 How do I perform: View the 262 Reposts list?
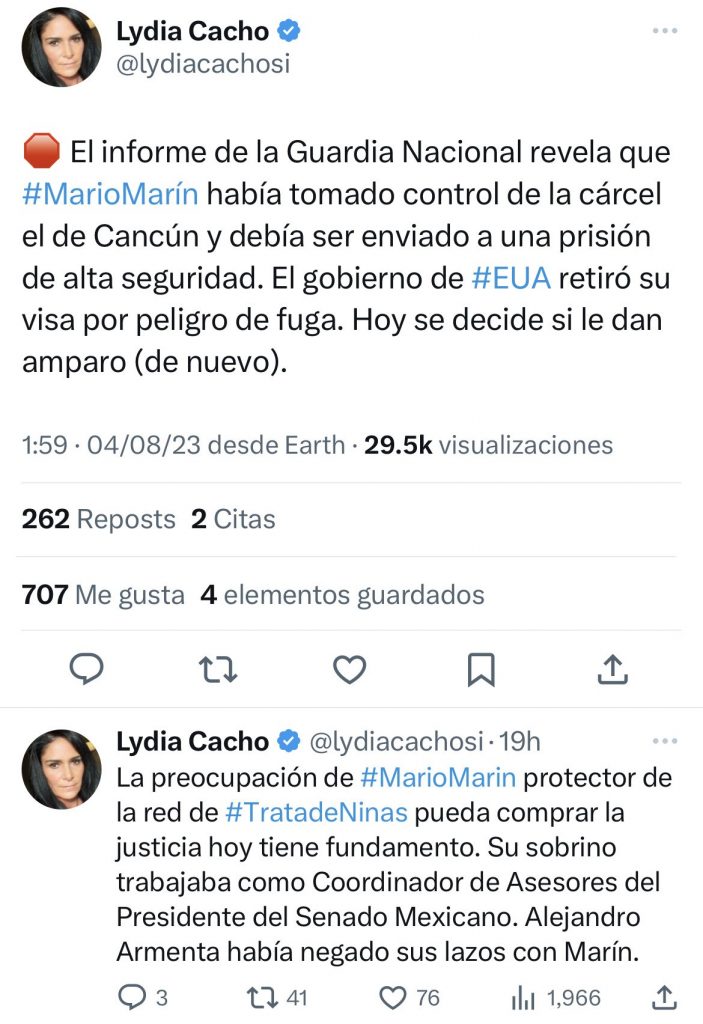click(98, 519)
